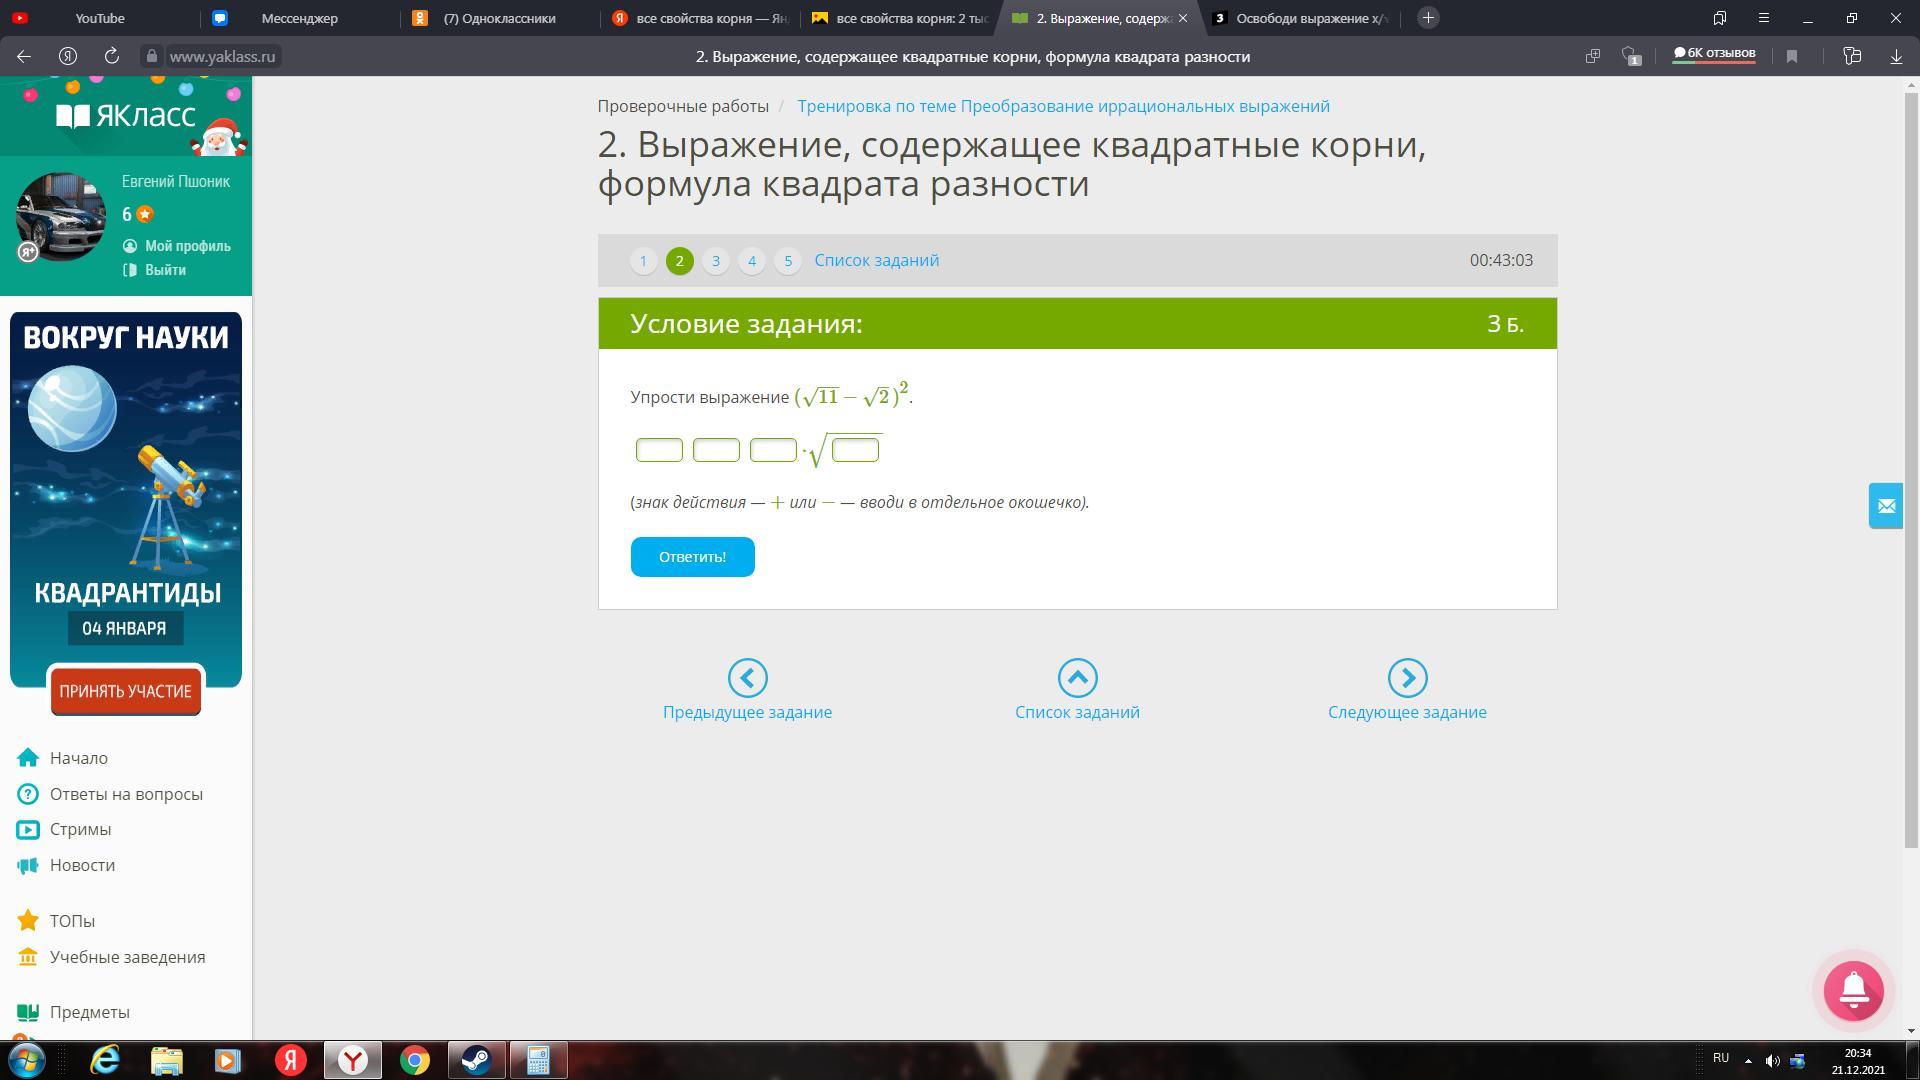1920x1080 pixels.
Task: Switch to the Одноклассники tab
Action: pos(499,18)
